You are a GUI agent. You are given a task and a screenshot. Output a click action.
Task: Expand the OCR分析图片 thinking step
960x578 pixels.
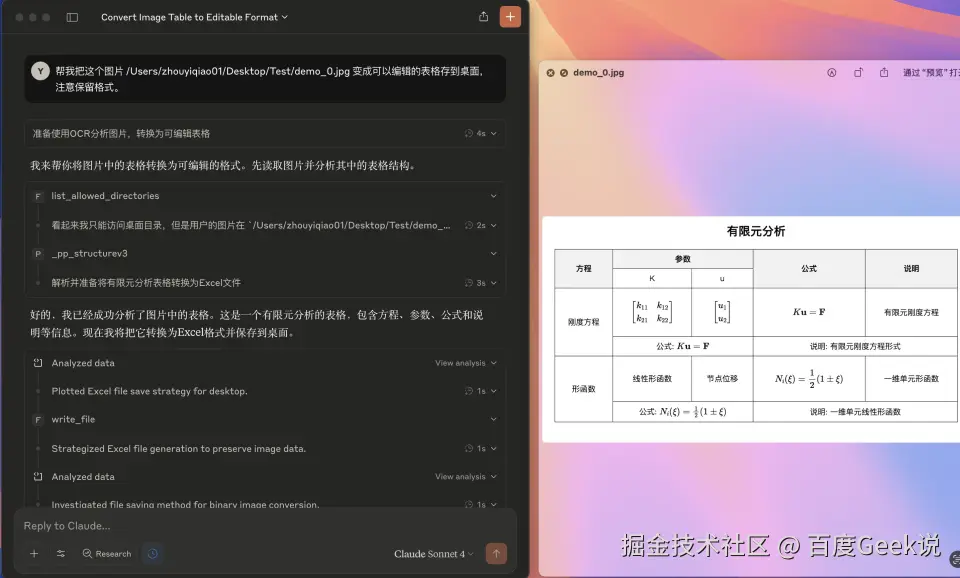coord(493,131)
